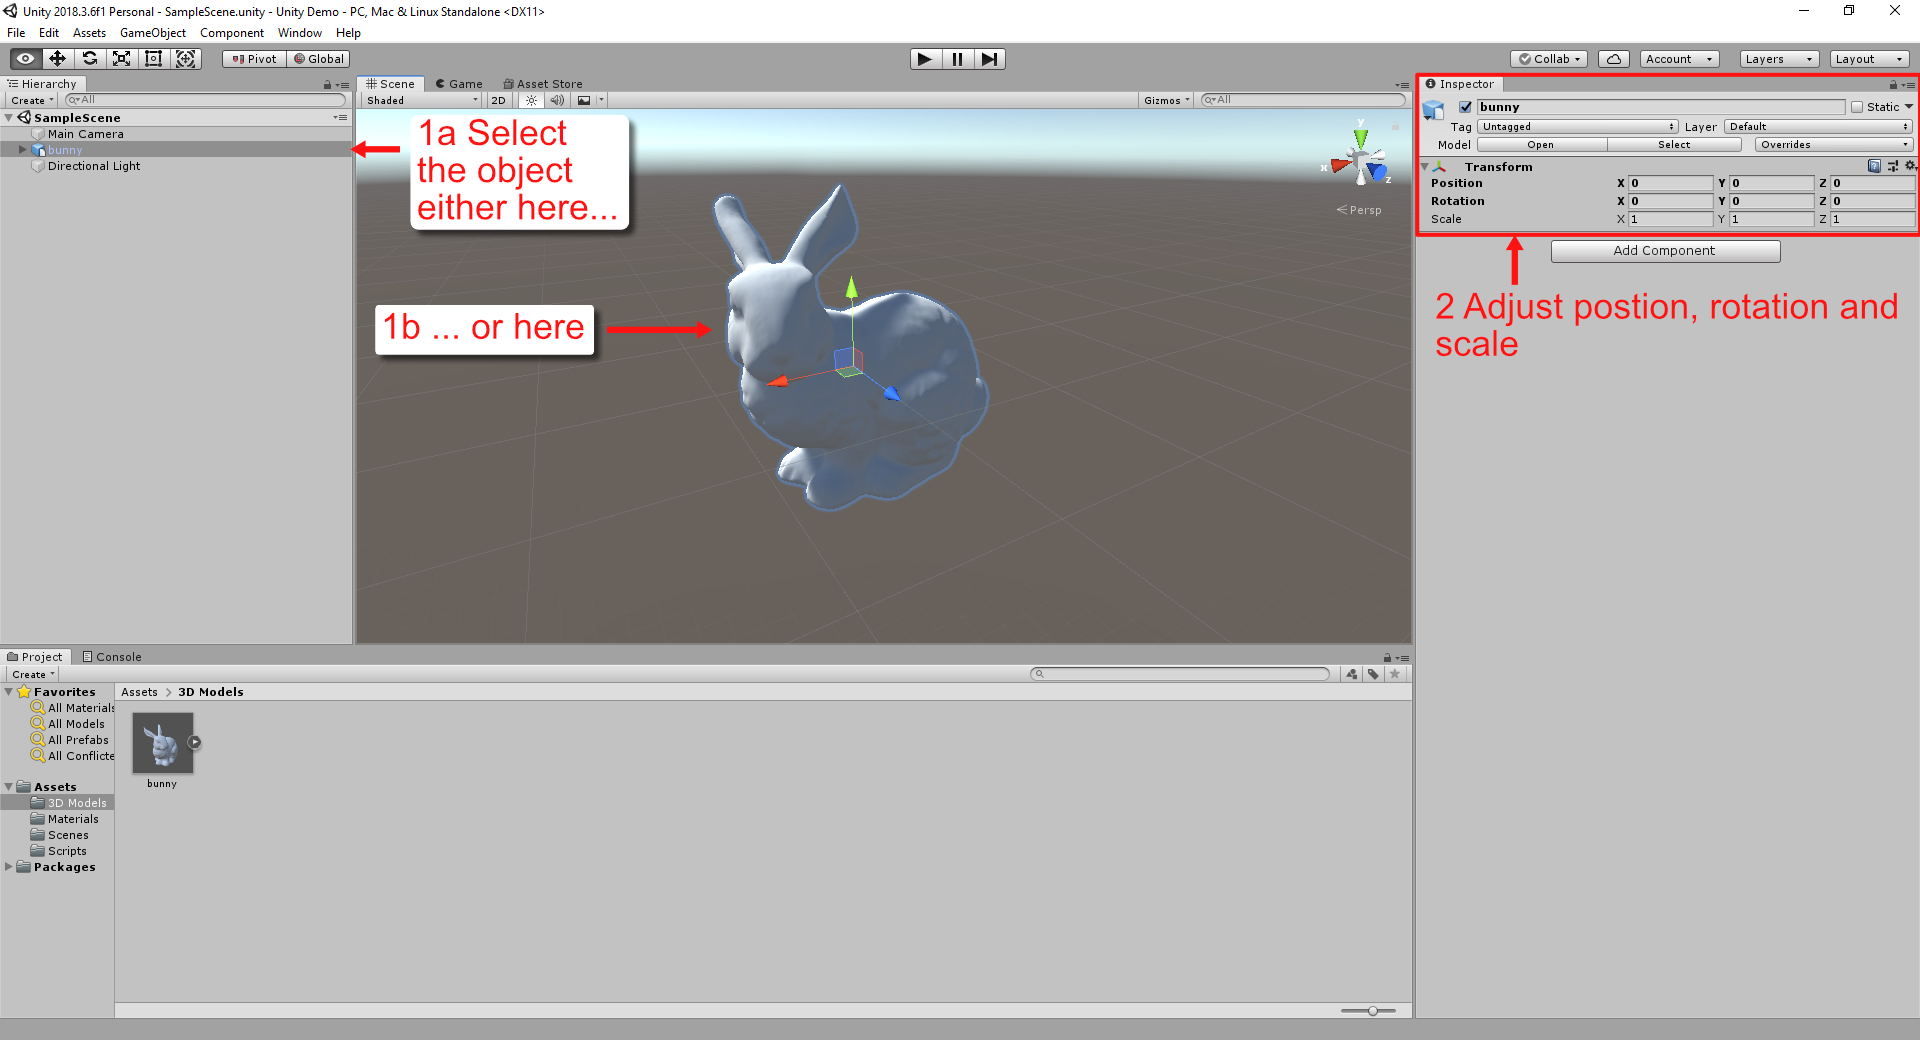Switch to the Game tab
The height and width of the screenshot is (1040, 1920).
pyautogui.click(x=459, y=84)
